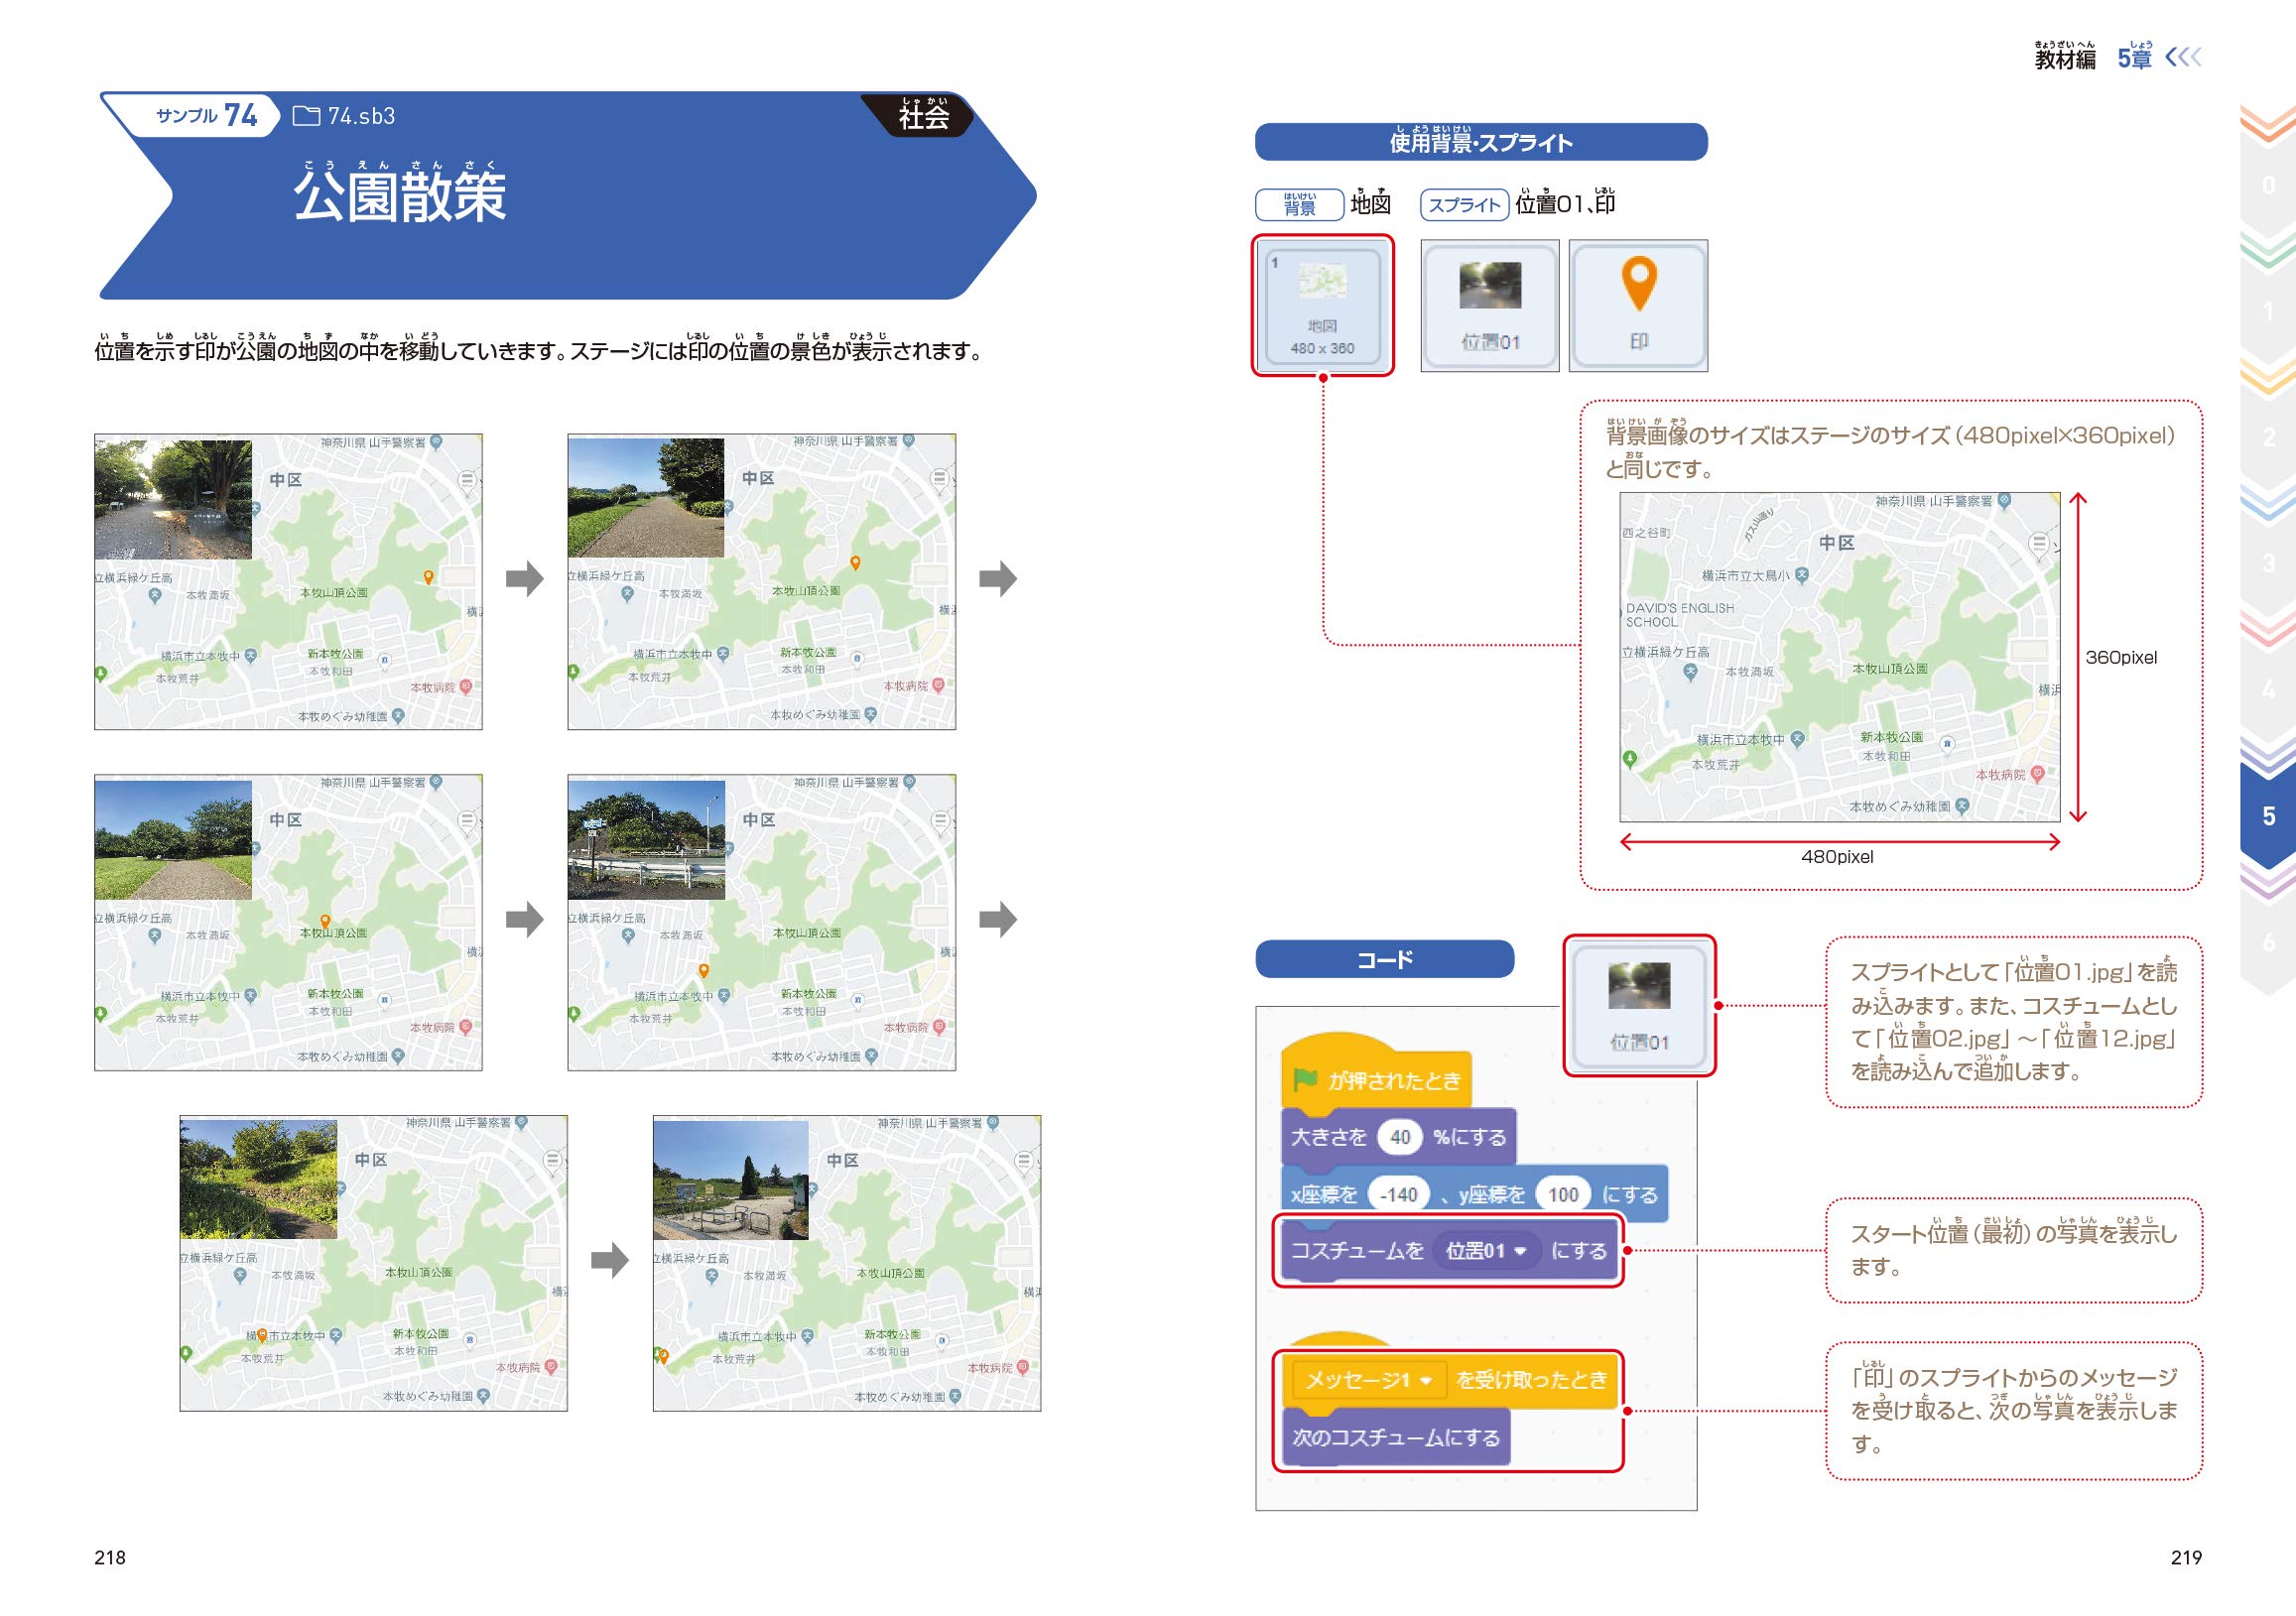Image resolution: width=2296 pixels, height=1616 pixels.
Task: Click the green flag icon in the hat block
Action: (1304, 1080)
